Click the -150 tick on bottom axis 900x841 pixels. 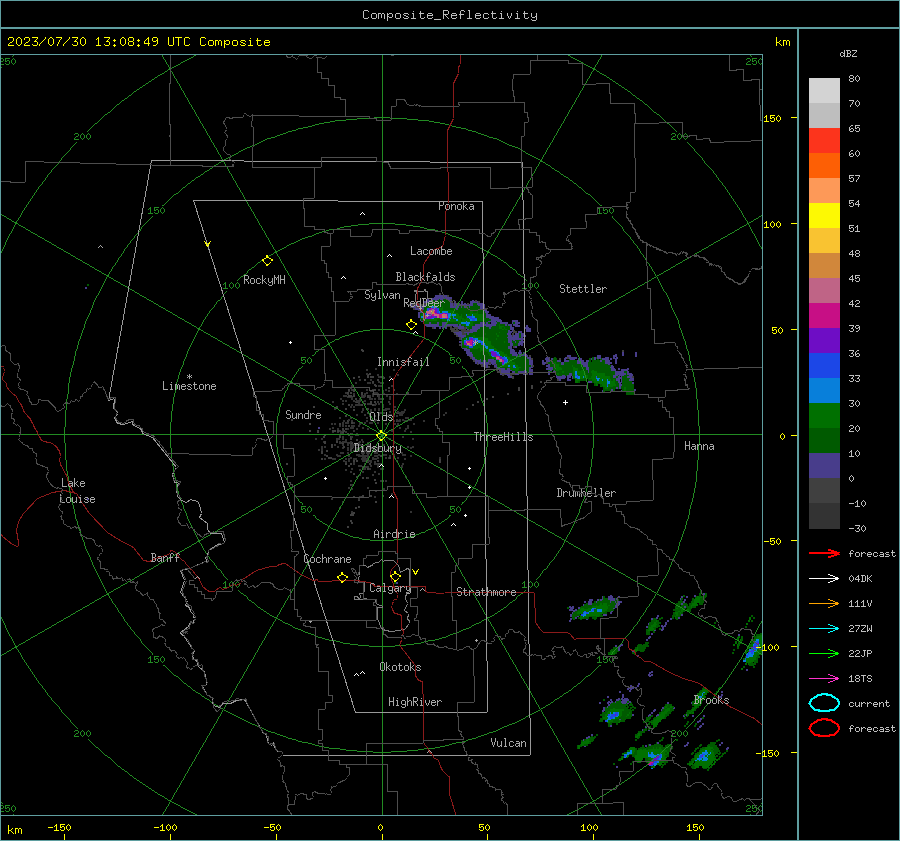pyautogui.click(x=59, y=827)
